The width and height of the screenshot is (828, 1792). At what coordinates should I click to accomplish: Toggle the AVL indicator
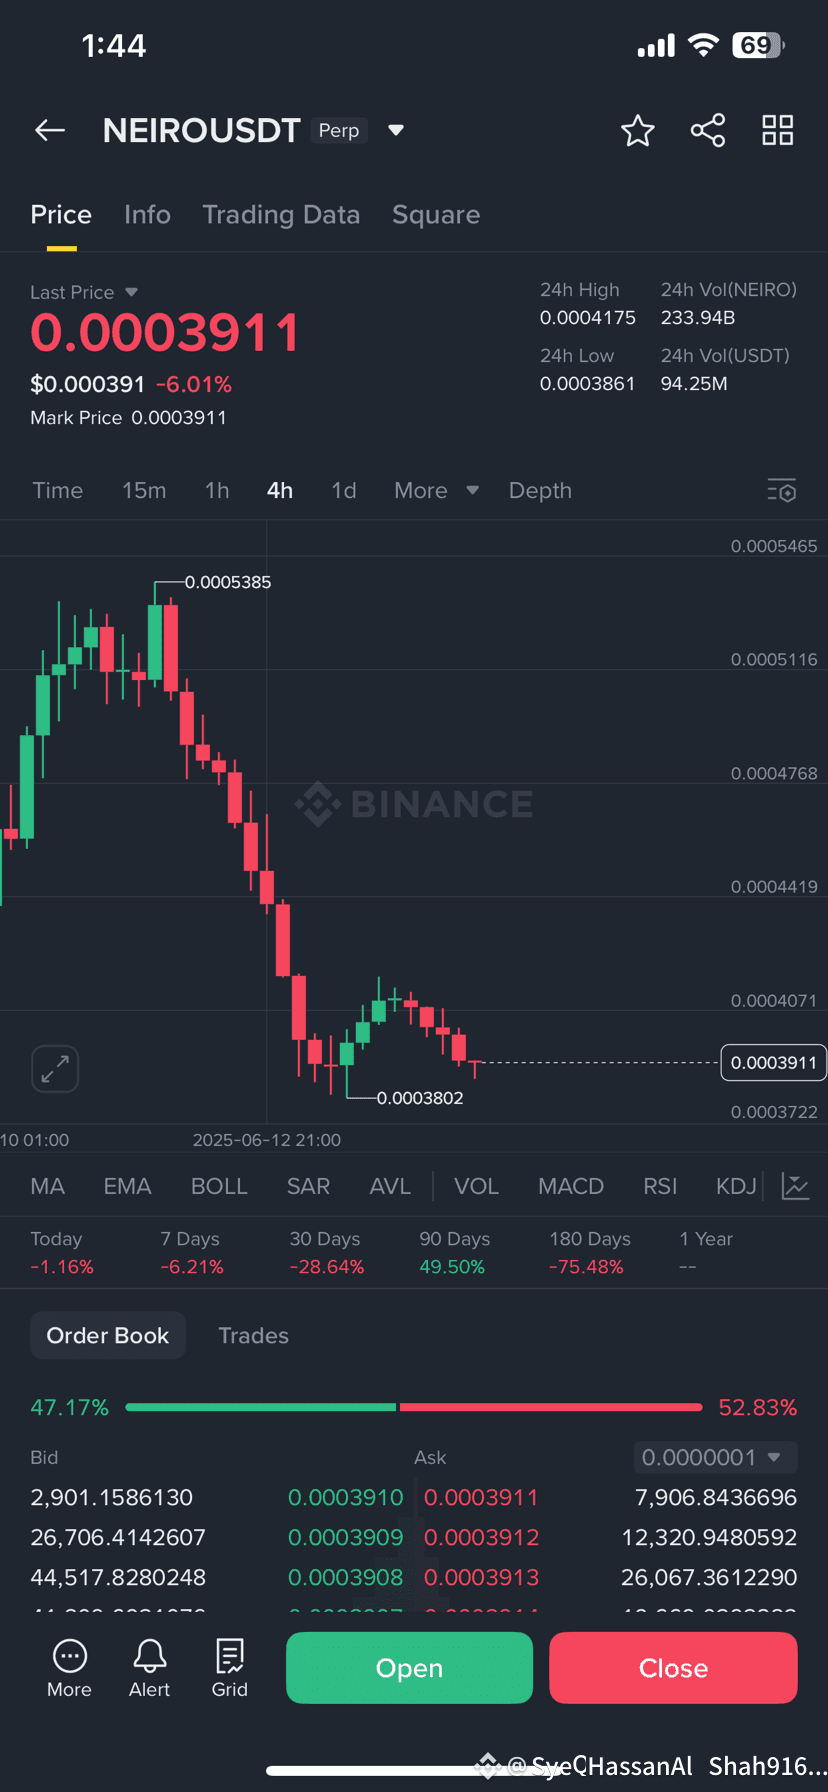coord(390,1186)
